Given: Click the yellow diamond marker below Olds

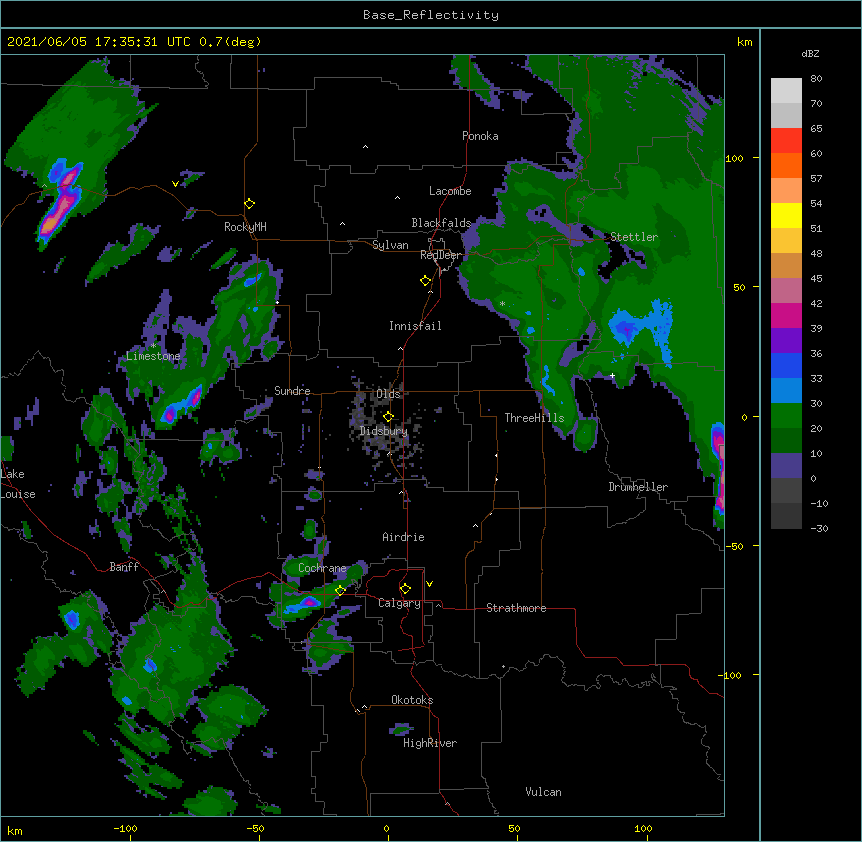Looking at the screenshot, I should 388,417.
